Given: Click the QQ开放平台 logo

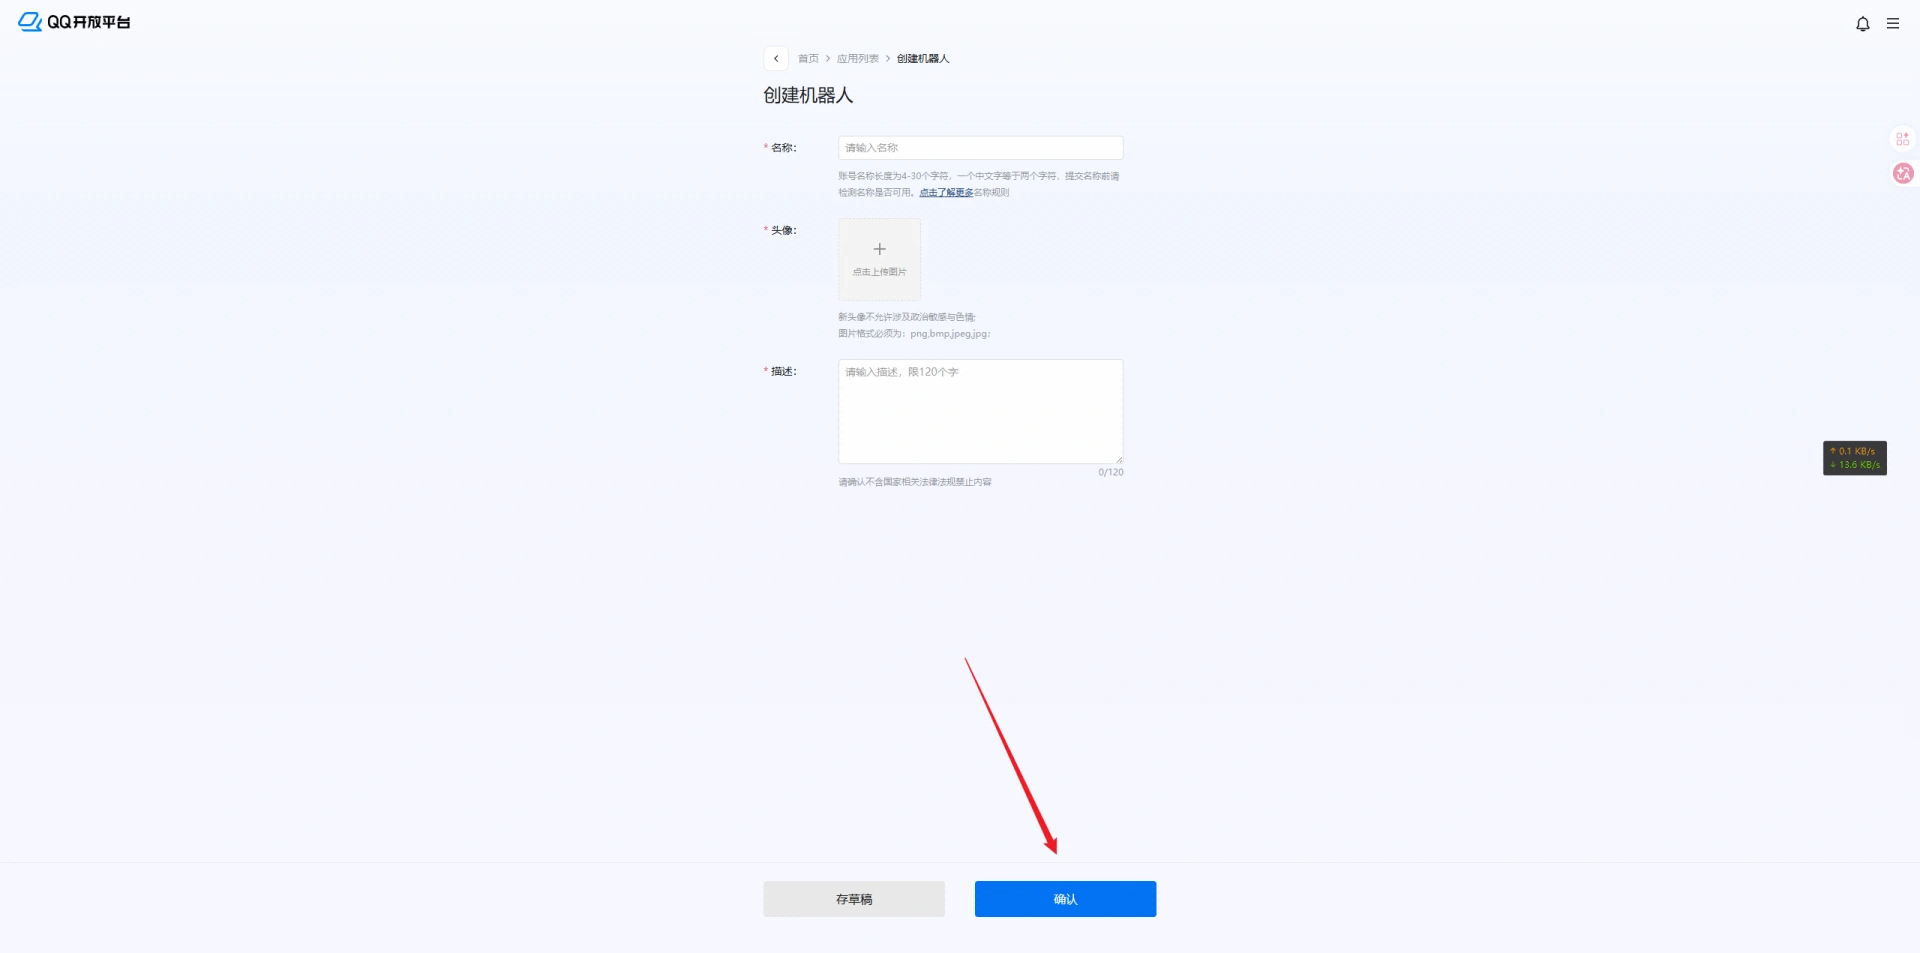Looking at the screenshot, I should [x=74, y=22].
